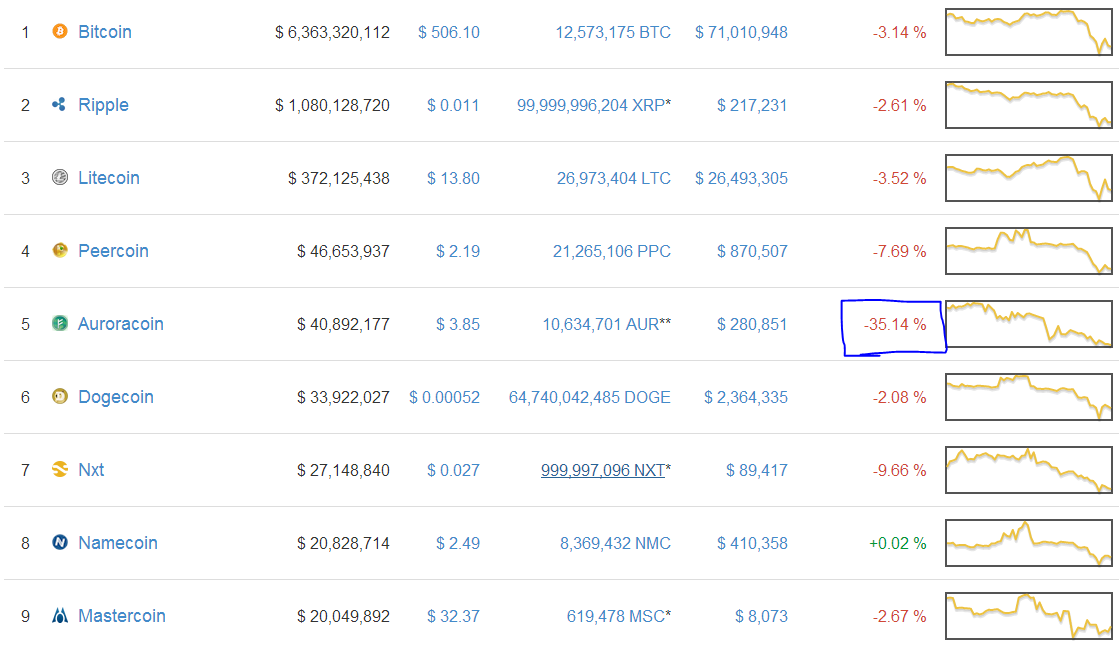Screen dimensions: 1119x647
Task: Open Namecoin price graph thumbnail
Action: pyautogui.click(x=1028, y=543)
